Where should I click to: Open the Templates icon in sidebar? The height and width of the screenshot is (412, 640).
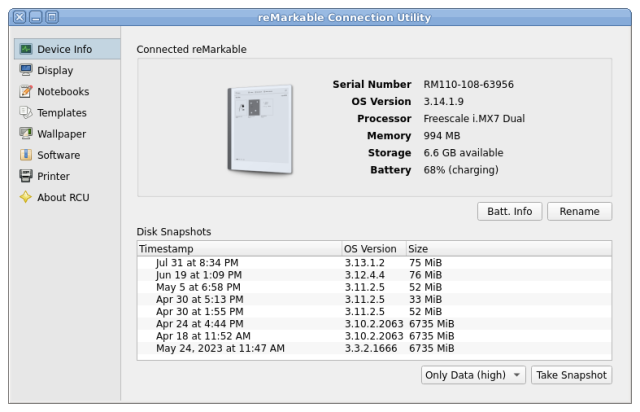click(26, 113)
